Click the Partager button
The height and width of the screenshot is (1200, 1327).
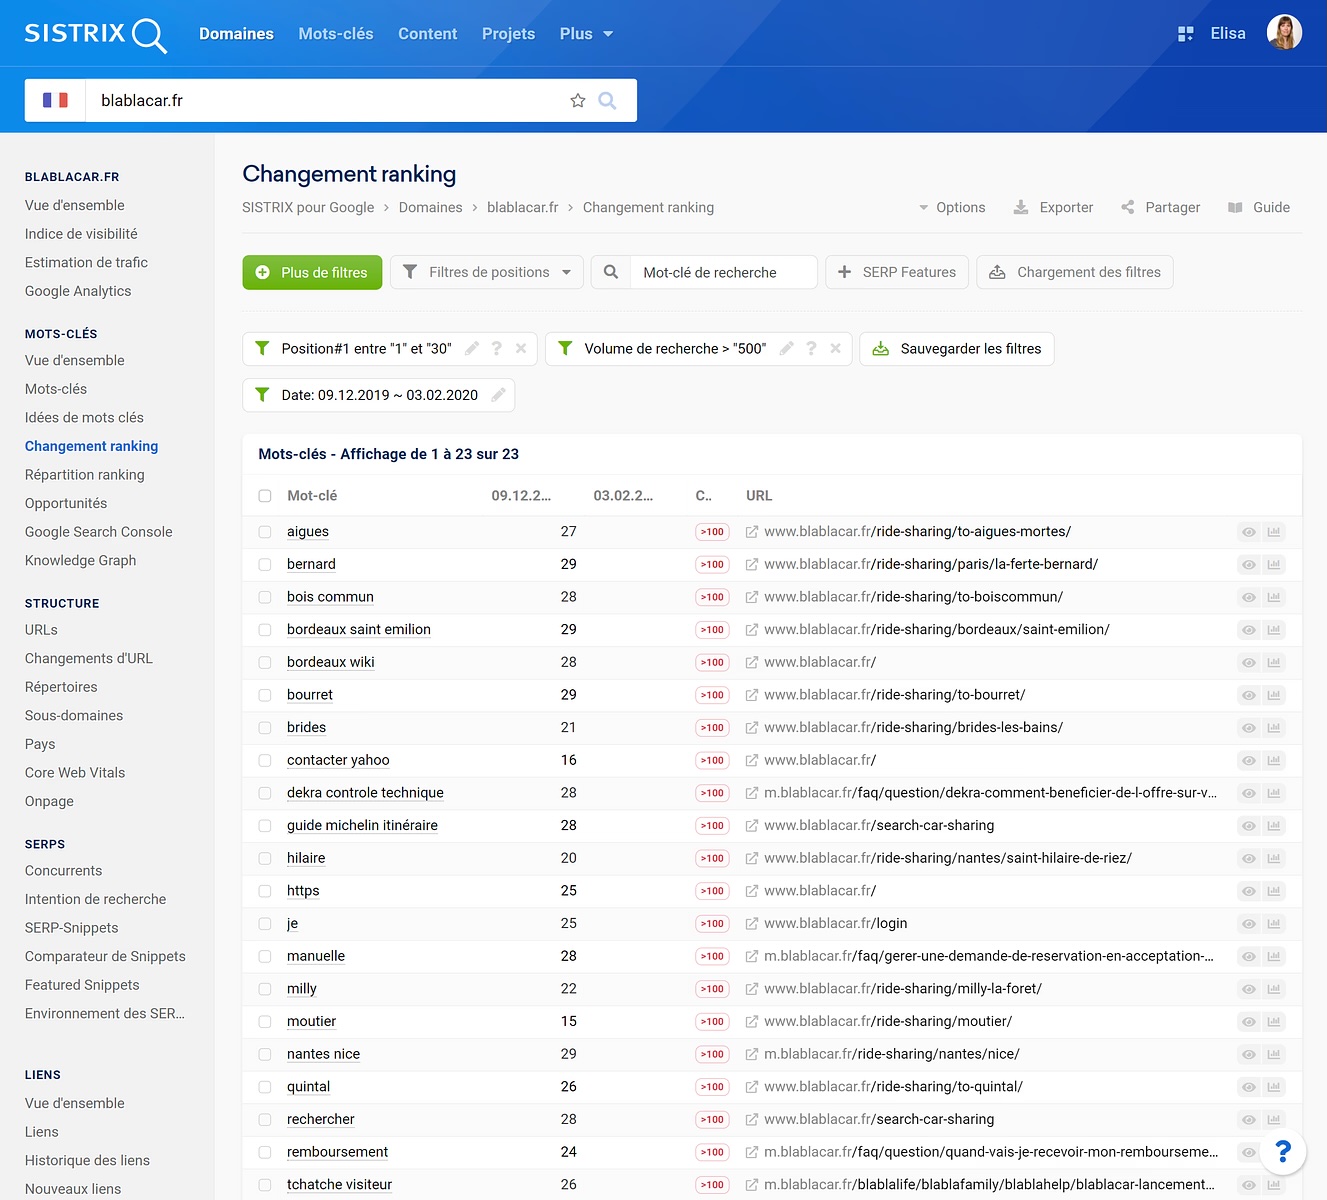[1160, 207]
